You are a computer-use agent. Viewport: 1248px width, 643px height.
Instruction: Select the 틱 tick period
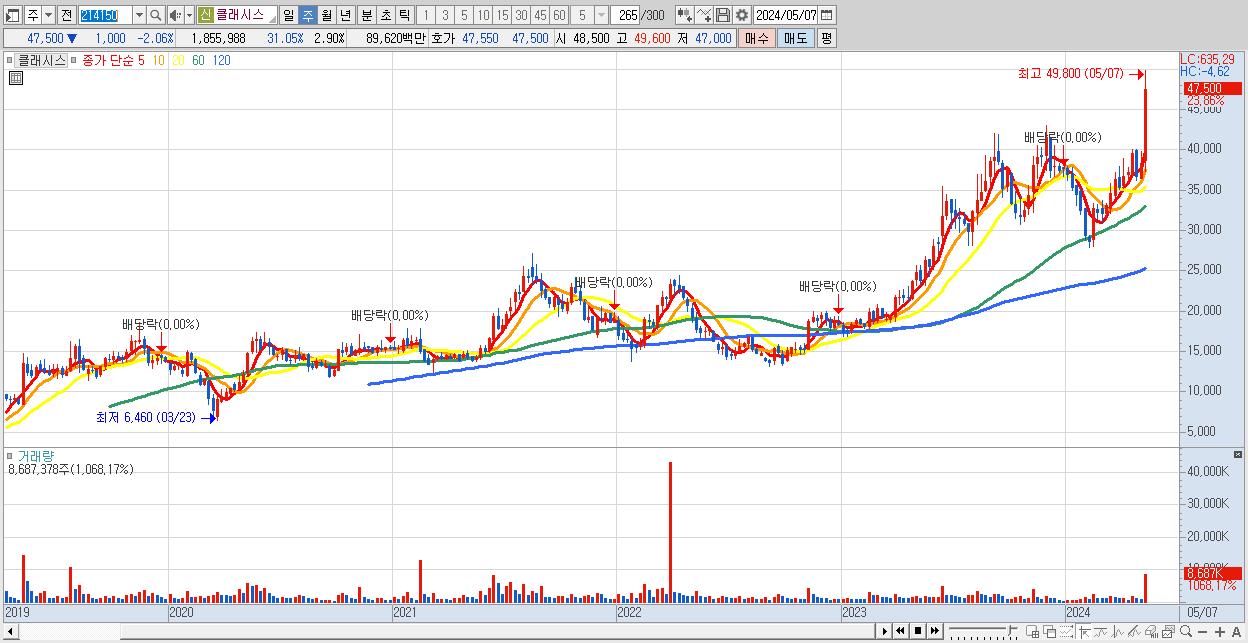[404, 15]
